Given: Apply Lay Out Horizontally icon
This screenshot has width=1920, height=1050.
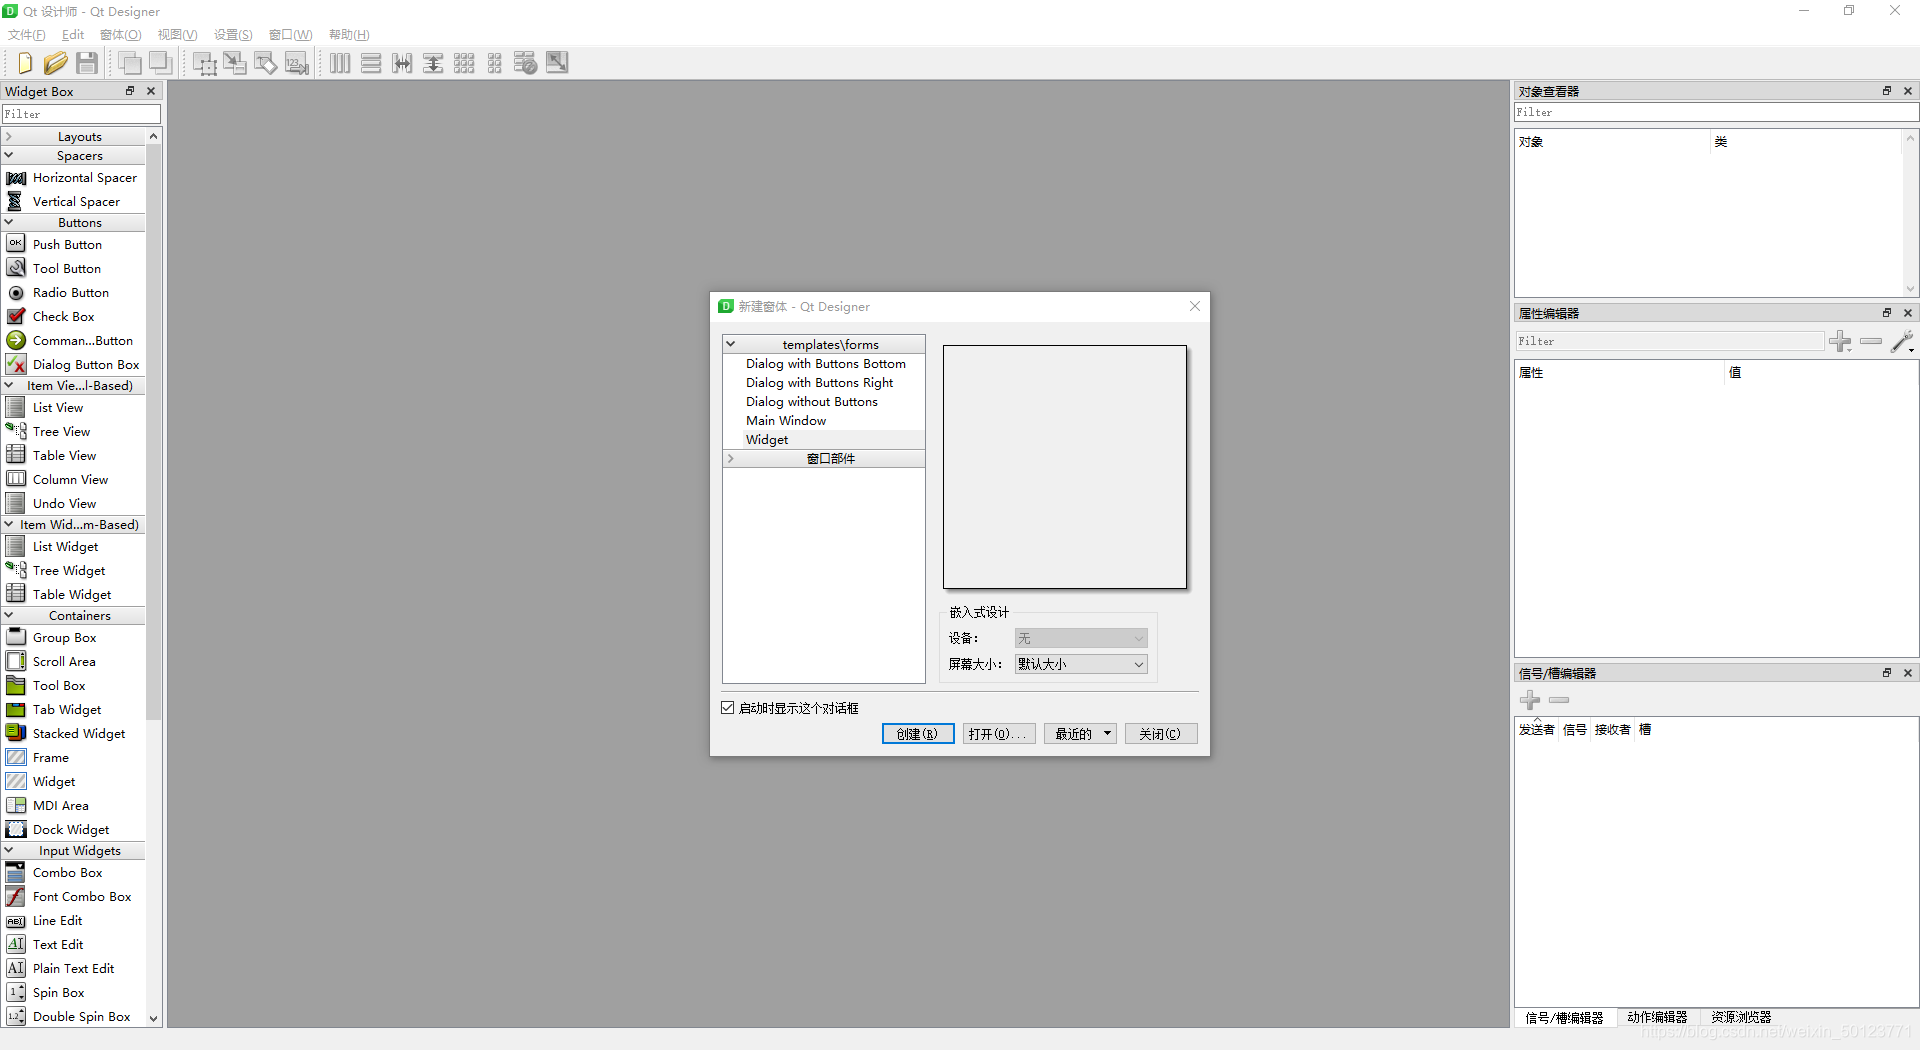Looking at the screenshot, I should [x=340, y=63].
